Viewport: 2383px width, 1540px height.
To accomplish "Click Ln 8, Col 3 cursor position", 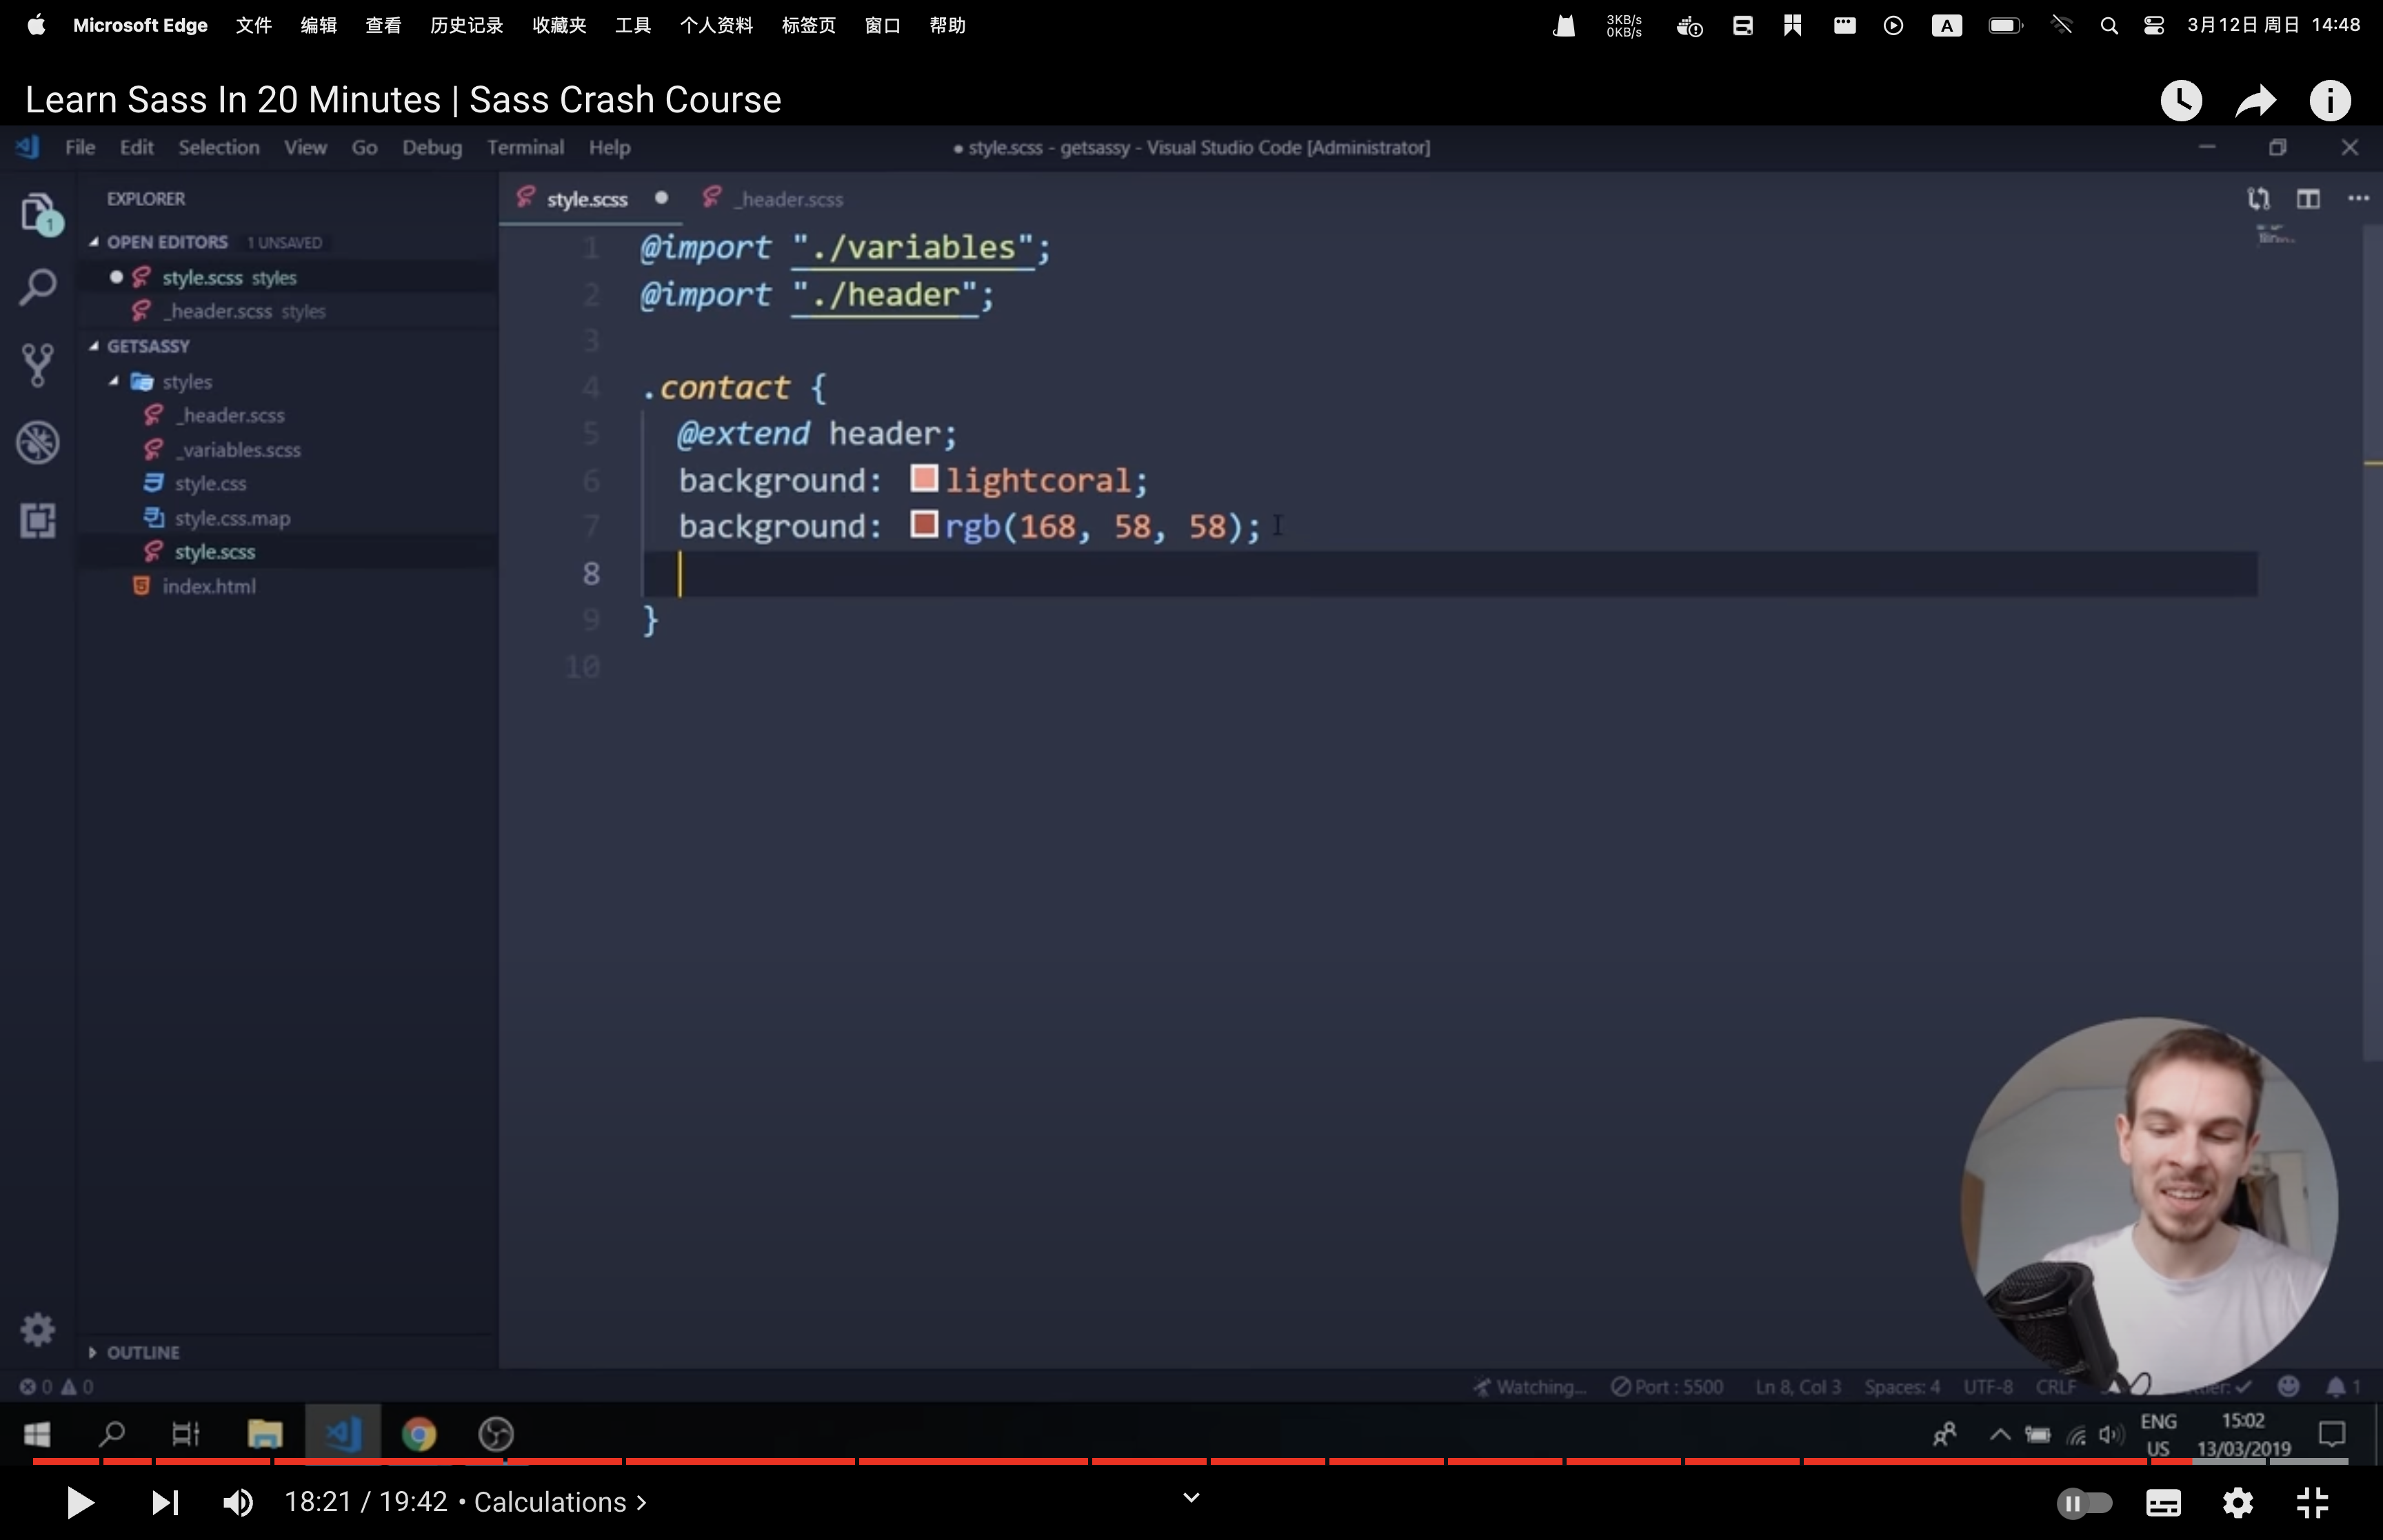I will tap(1798, 1387).
